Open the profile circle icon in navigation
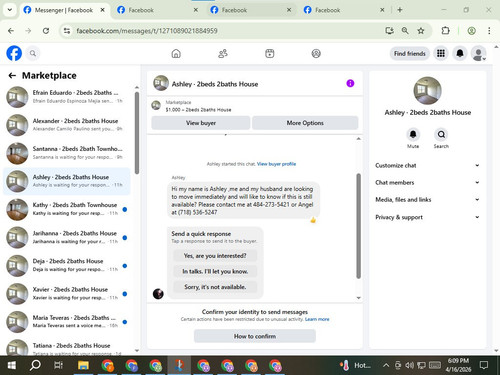 pyautogui.click(x=316, y=53)
